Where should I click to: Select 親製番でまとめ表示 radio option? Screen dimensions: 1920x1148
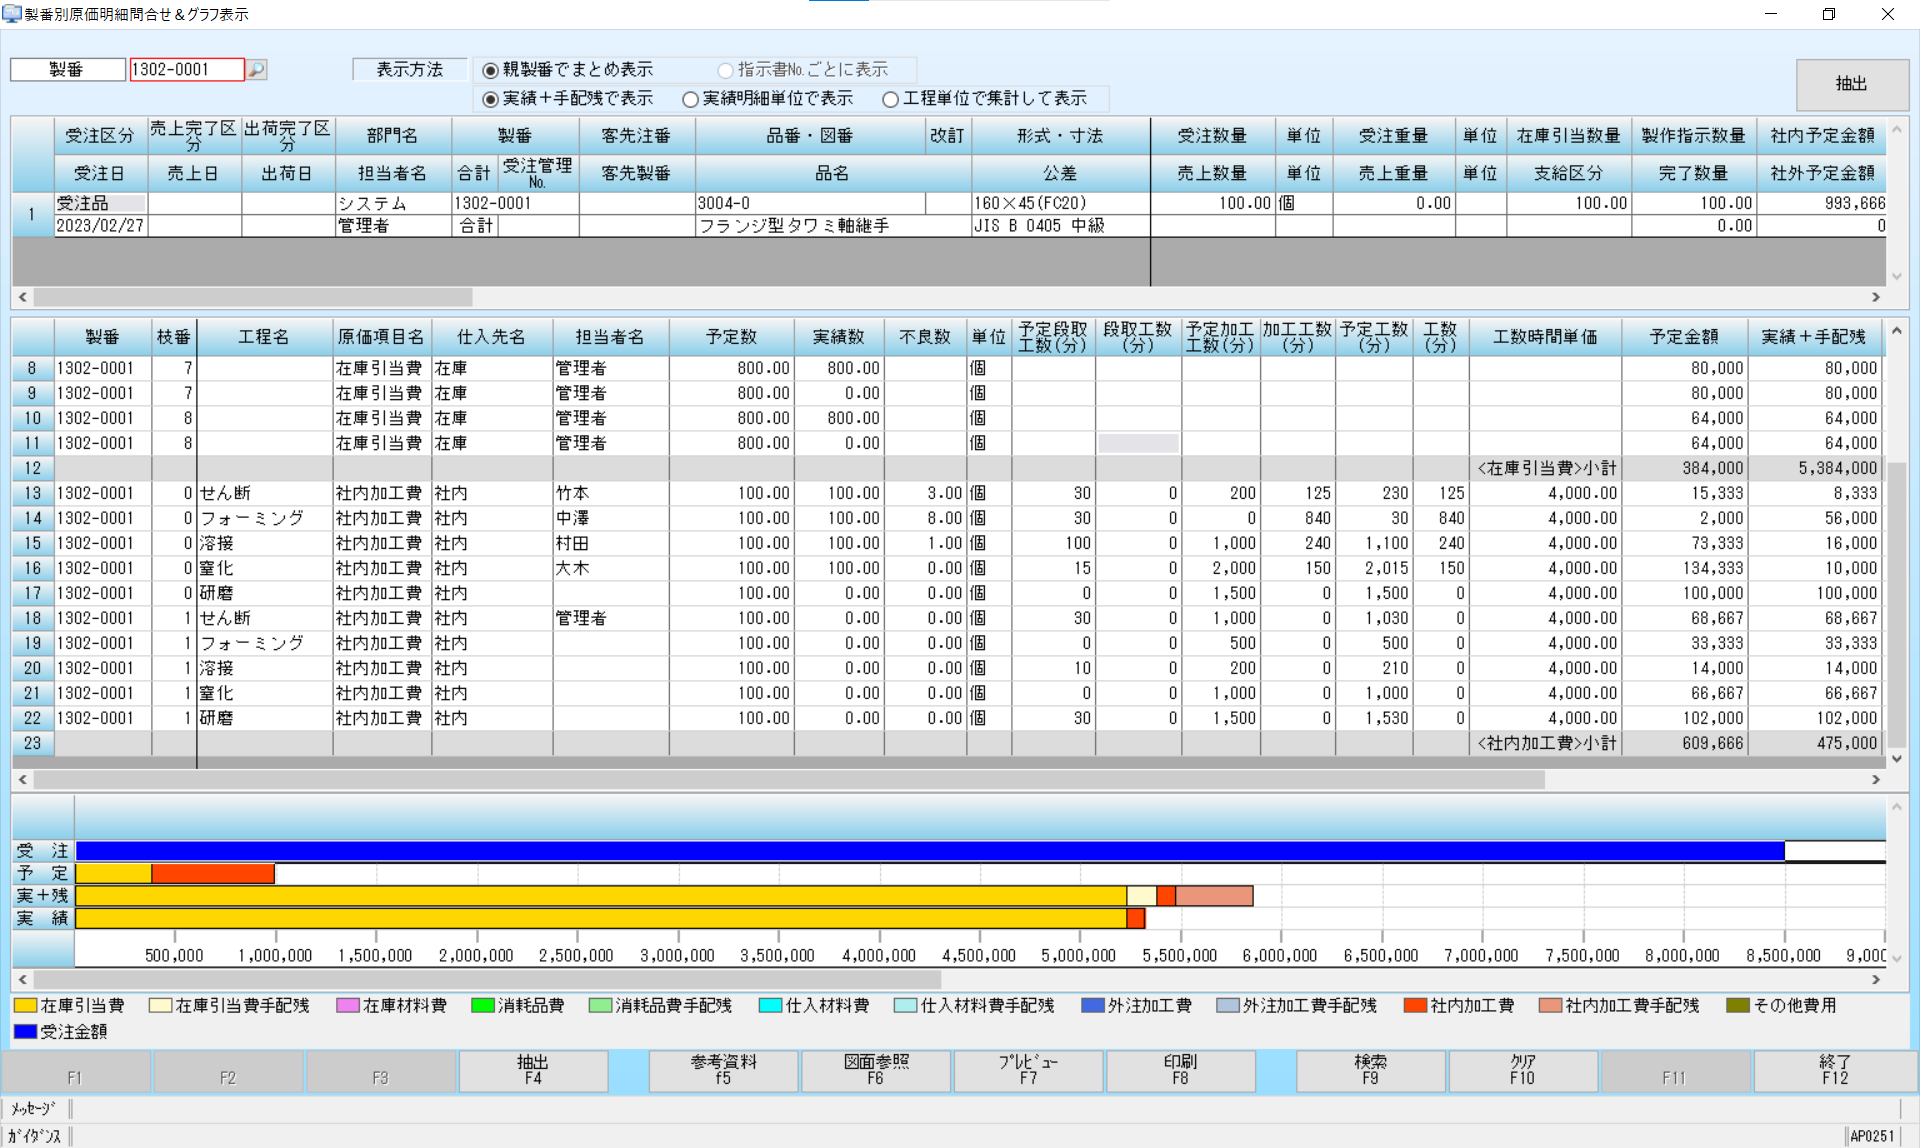[x=491, y=70]
